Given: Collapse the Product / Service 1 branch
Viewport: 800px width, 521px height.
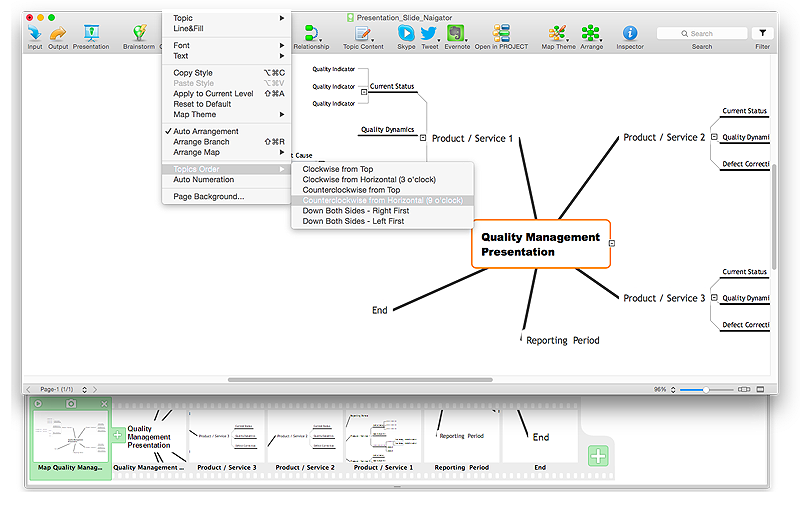Looking at the screenshot, I should pos(423,138).
